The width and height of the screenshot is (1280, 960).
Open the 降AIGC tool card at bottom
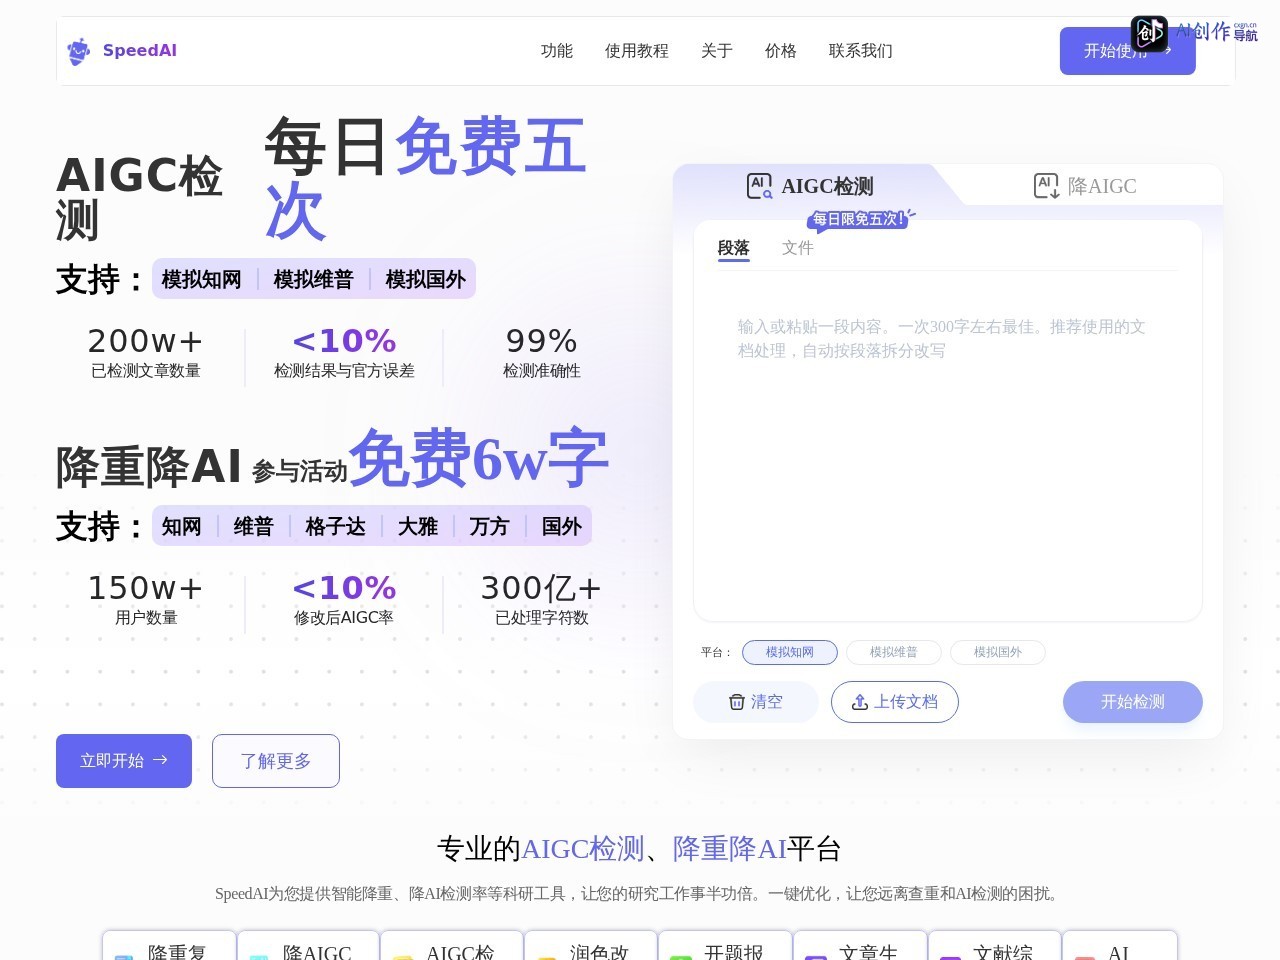tap(308, 946)
